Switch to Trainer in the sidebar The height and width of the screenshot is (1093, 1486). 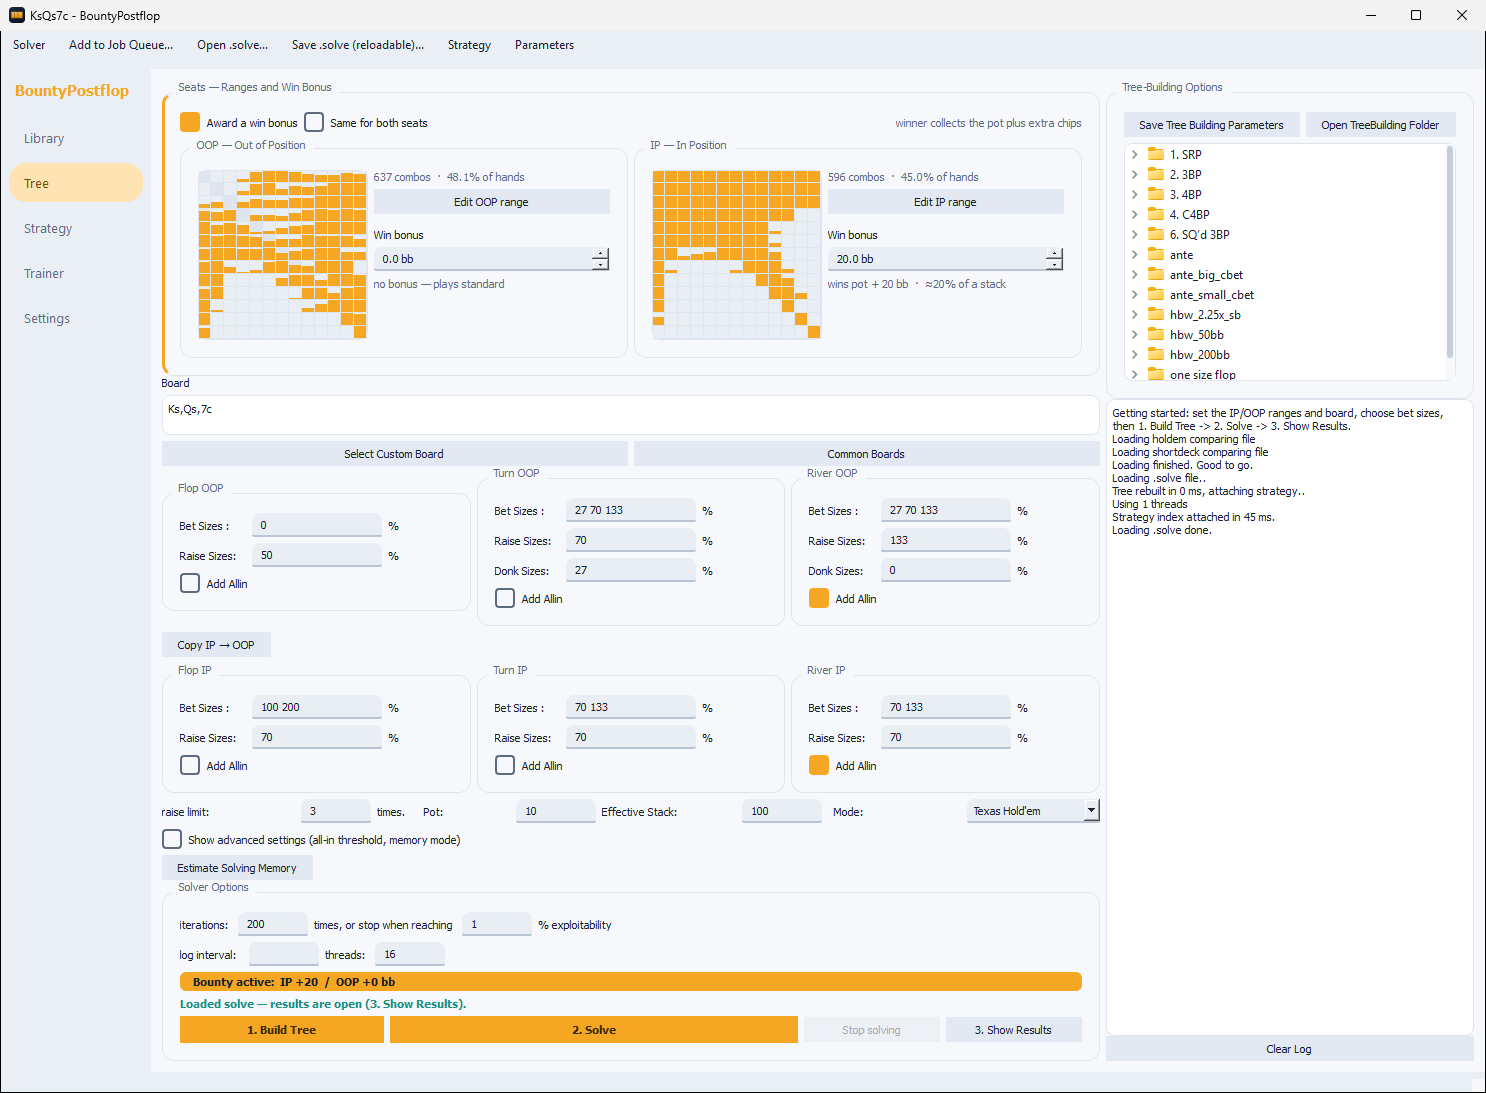point(76,273)
